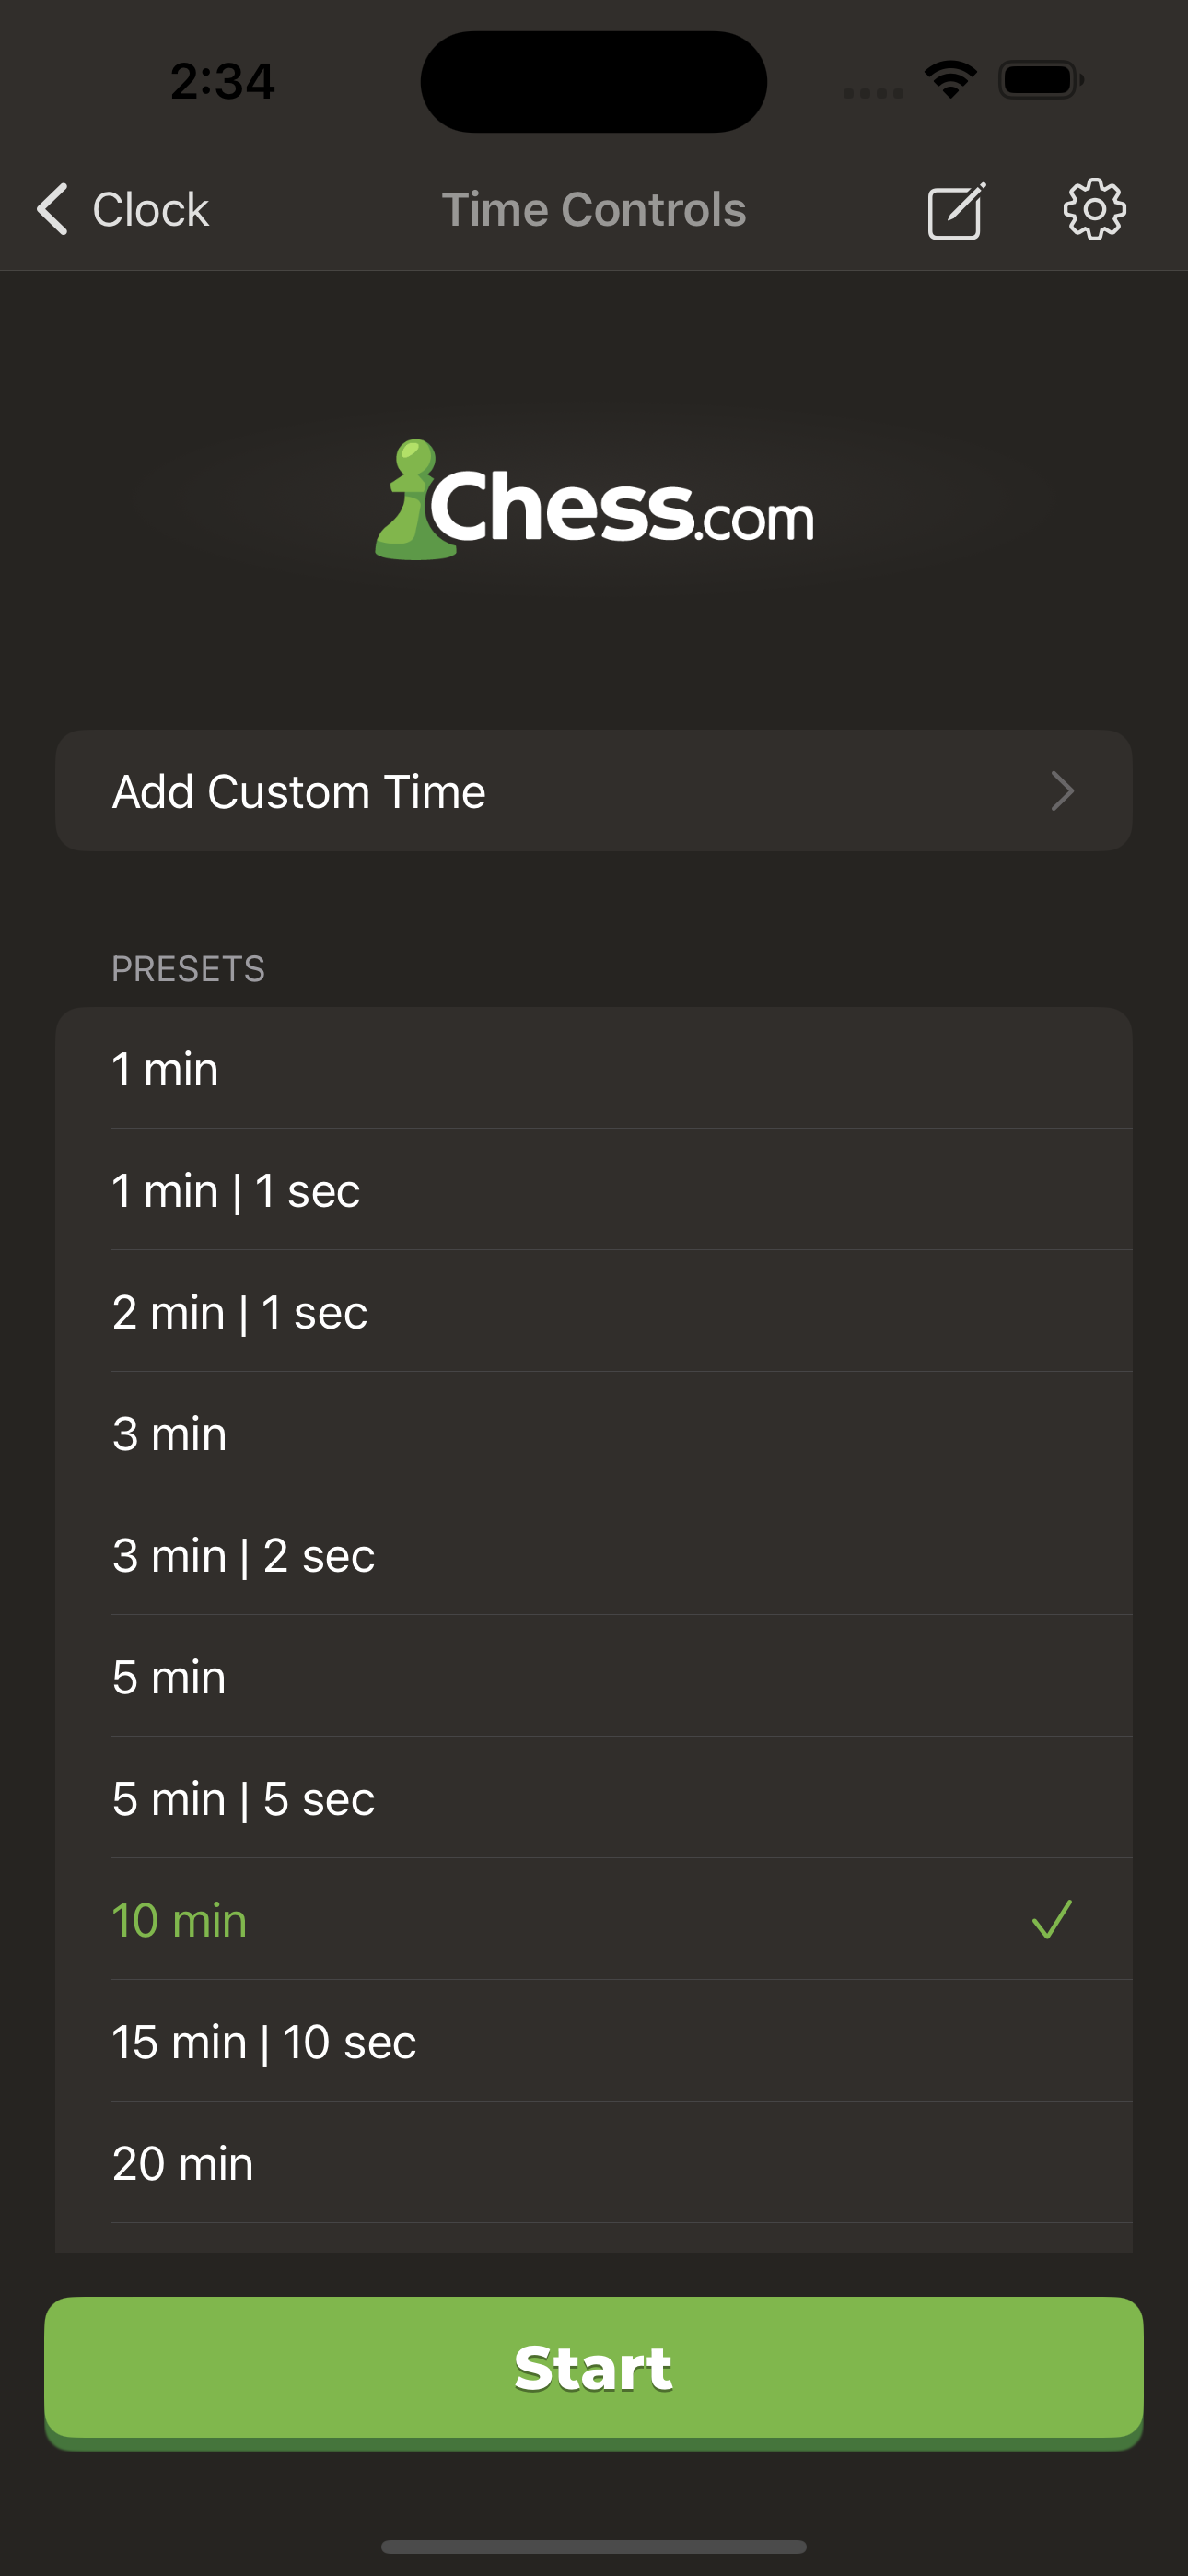Tap the battery indicator icon

click(1040, 80)
